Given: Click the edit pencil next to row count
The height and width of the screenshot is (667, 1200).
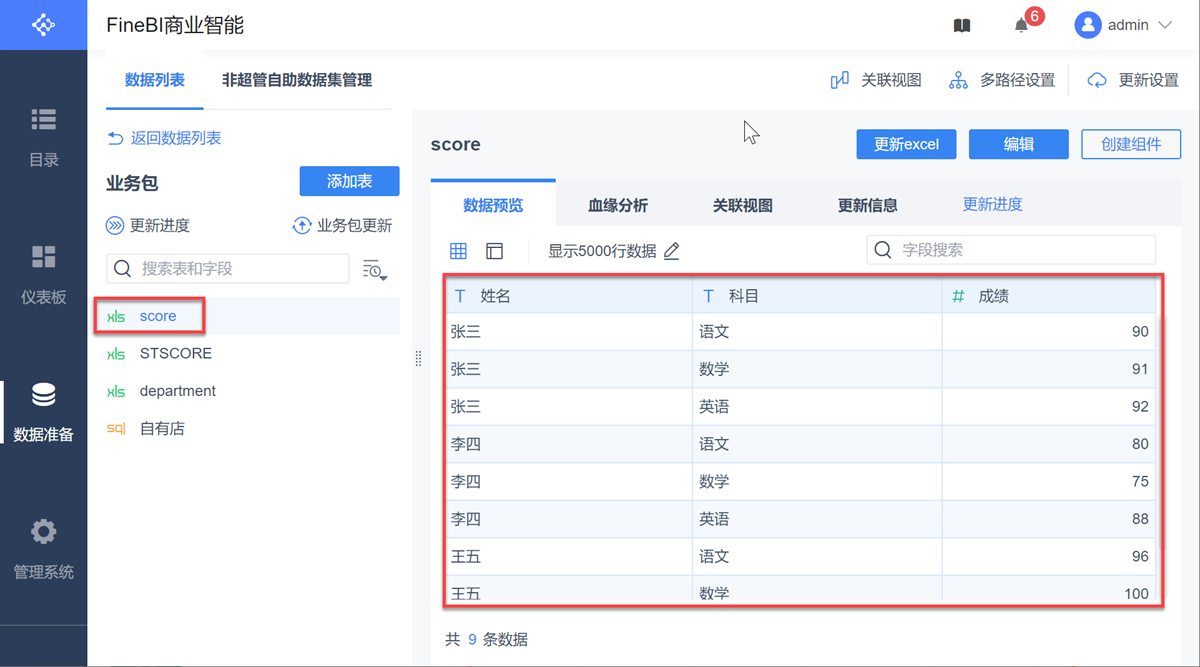Looking at the screenshot, I should click(x=672, y=251).
